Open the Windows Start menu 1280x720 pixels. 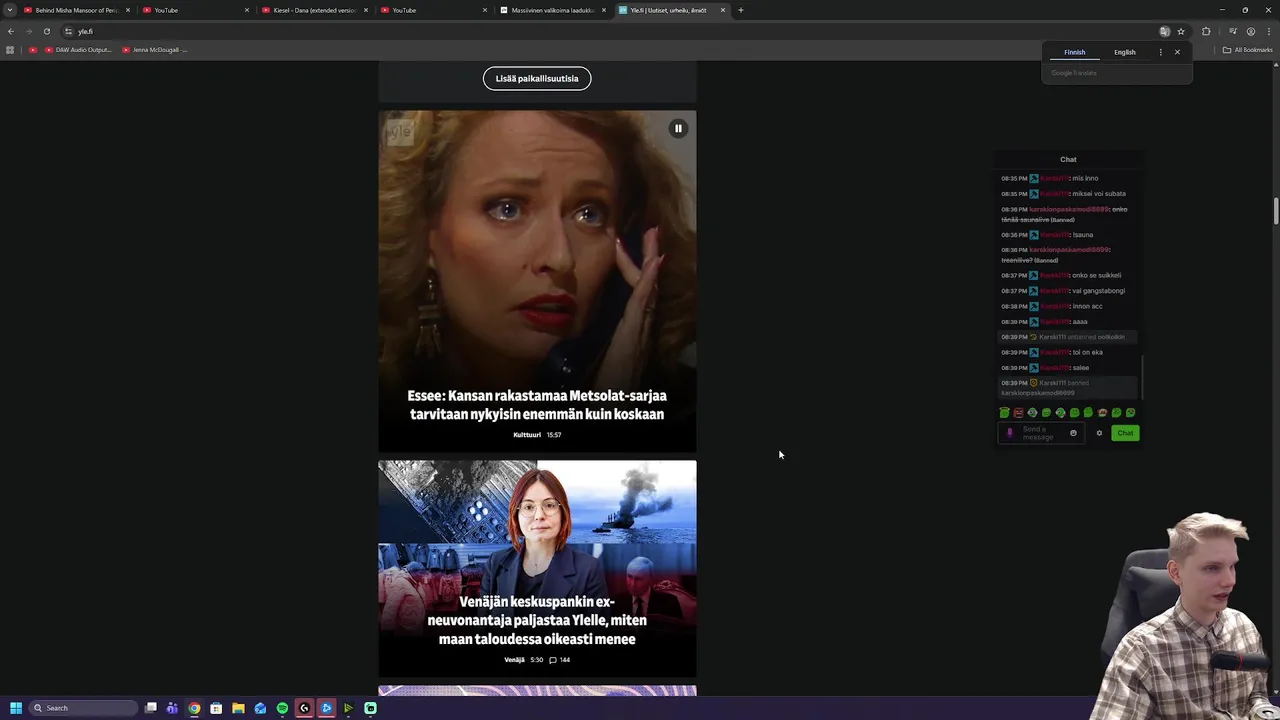tap(16, 708)
